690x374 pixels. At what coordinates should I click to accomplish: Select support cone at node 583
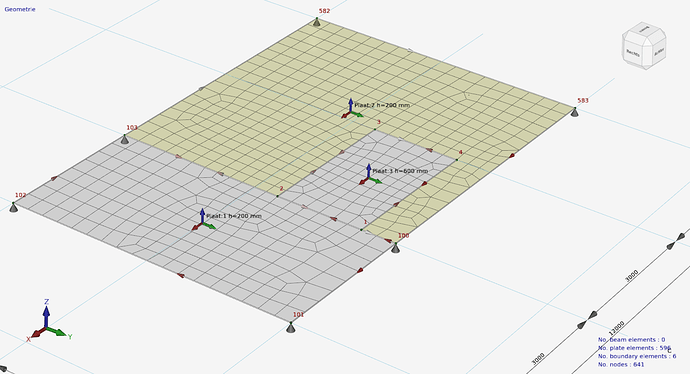point(574,112)
